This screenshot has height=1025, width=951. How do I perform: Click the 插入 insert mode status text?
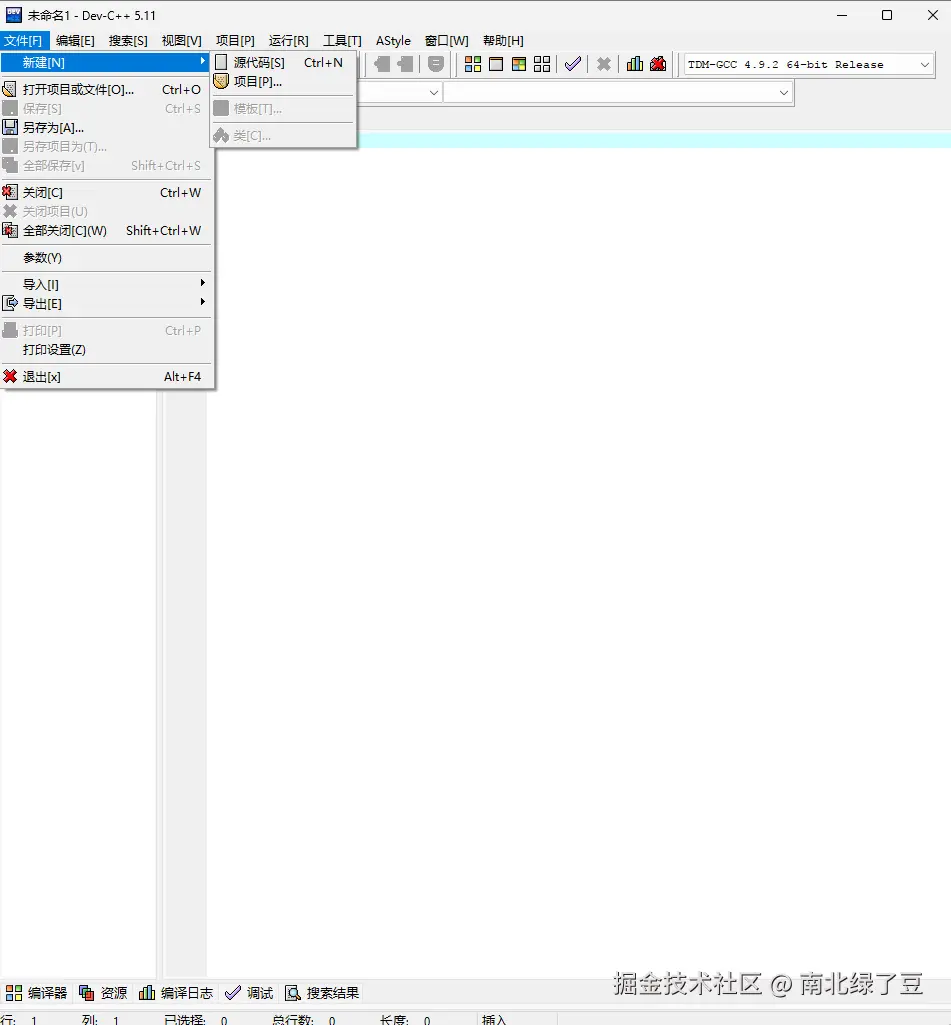coord(494,1019)
